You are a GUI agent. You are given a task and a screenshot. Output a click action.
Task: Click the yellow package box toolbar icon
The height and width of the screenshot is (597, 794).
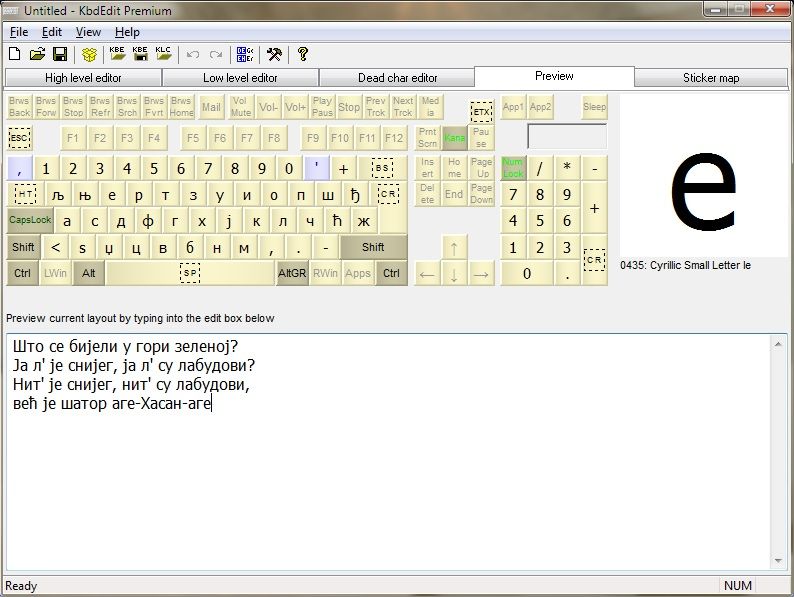(90, 54)
